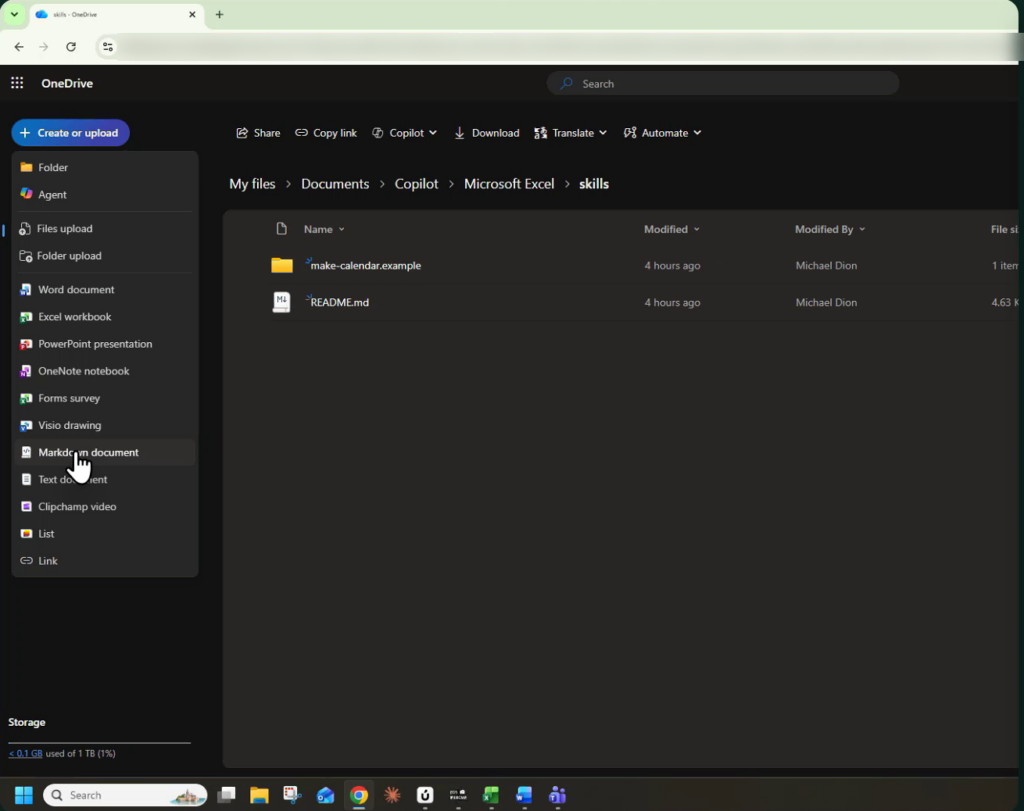The width and height of the screenshot is (1024, 811).
Task: Go back in the browser
Action: (19, 47)
